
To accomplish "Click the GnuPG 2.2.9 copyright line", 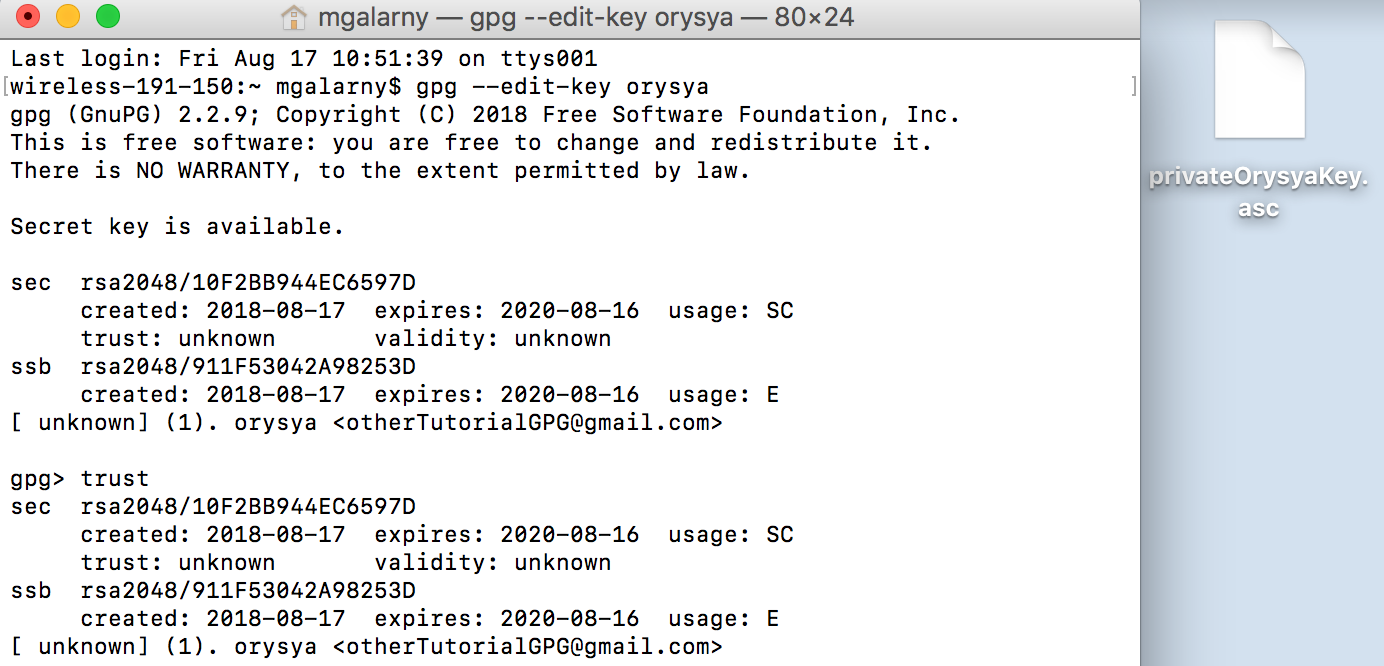I will click(x=485, y=114).
